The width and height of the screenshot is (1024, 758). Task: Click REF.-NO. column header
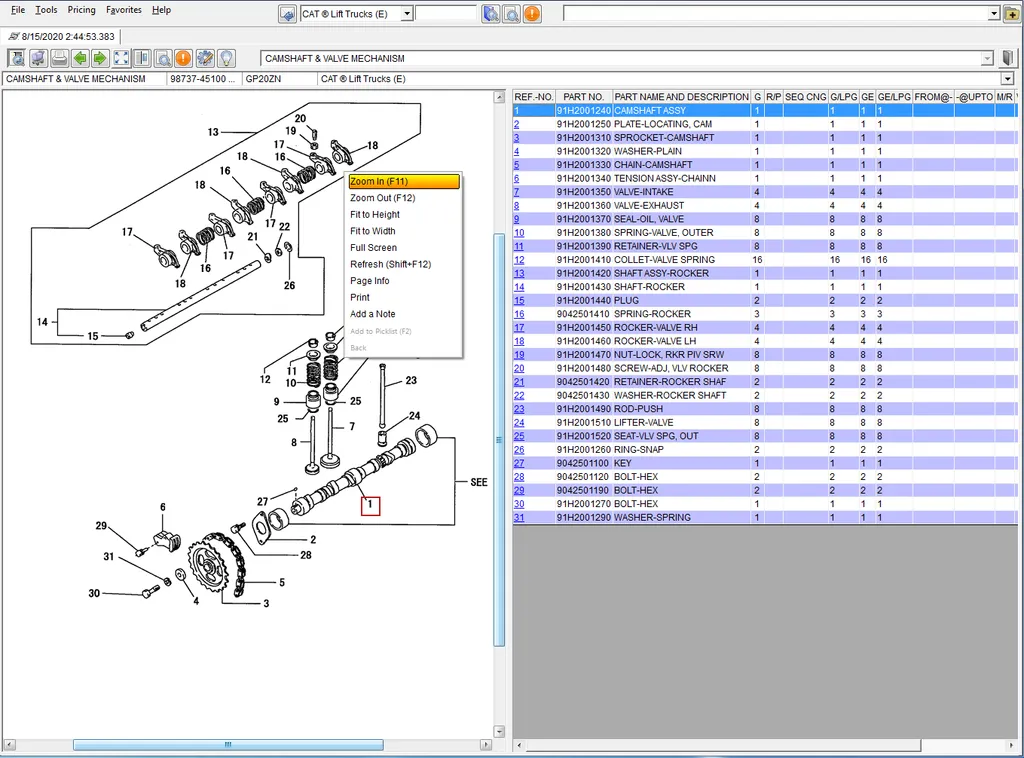click(534, 97)
